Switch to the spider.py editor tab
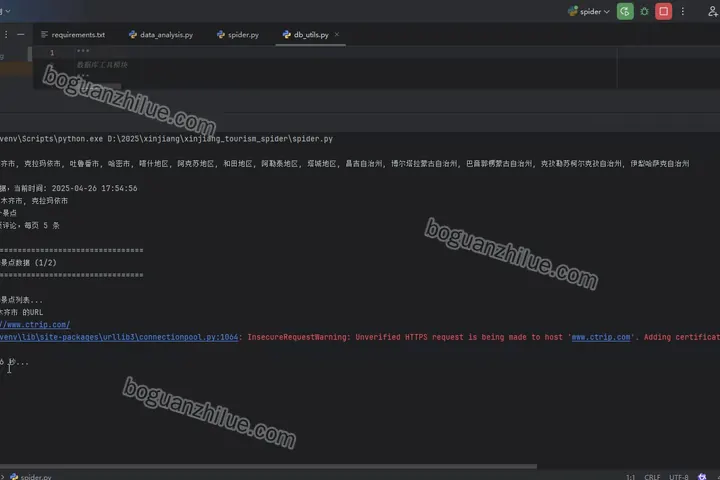The width and height of the screenshot is (720, 480). tap(238, 34)
